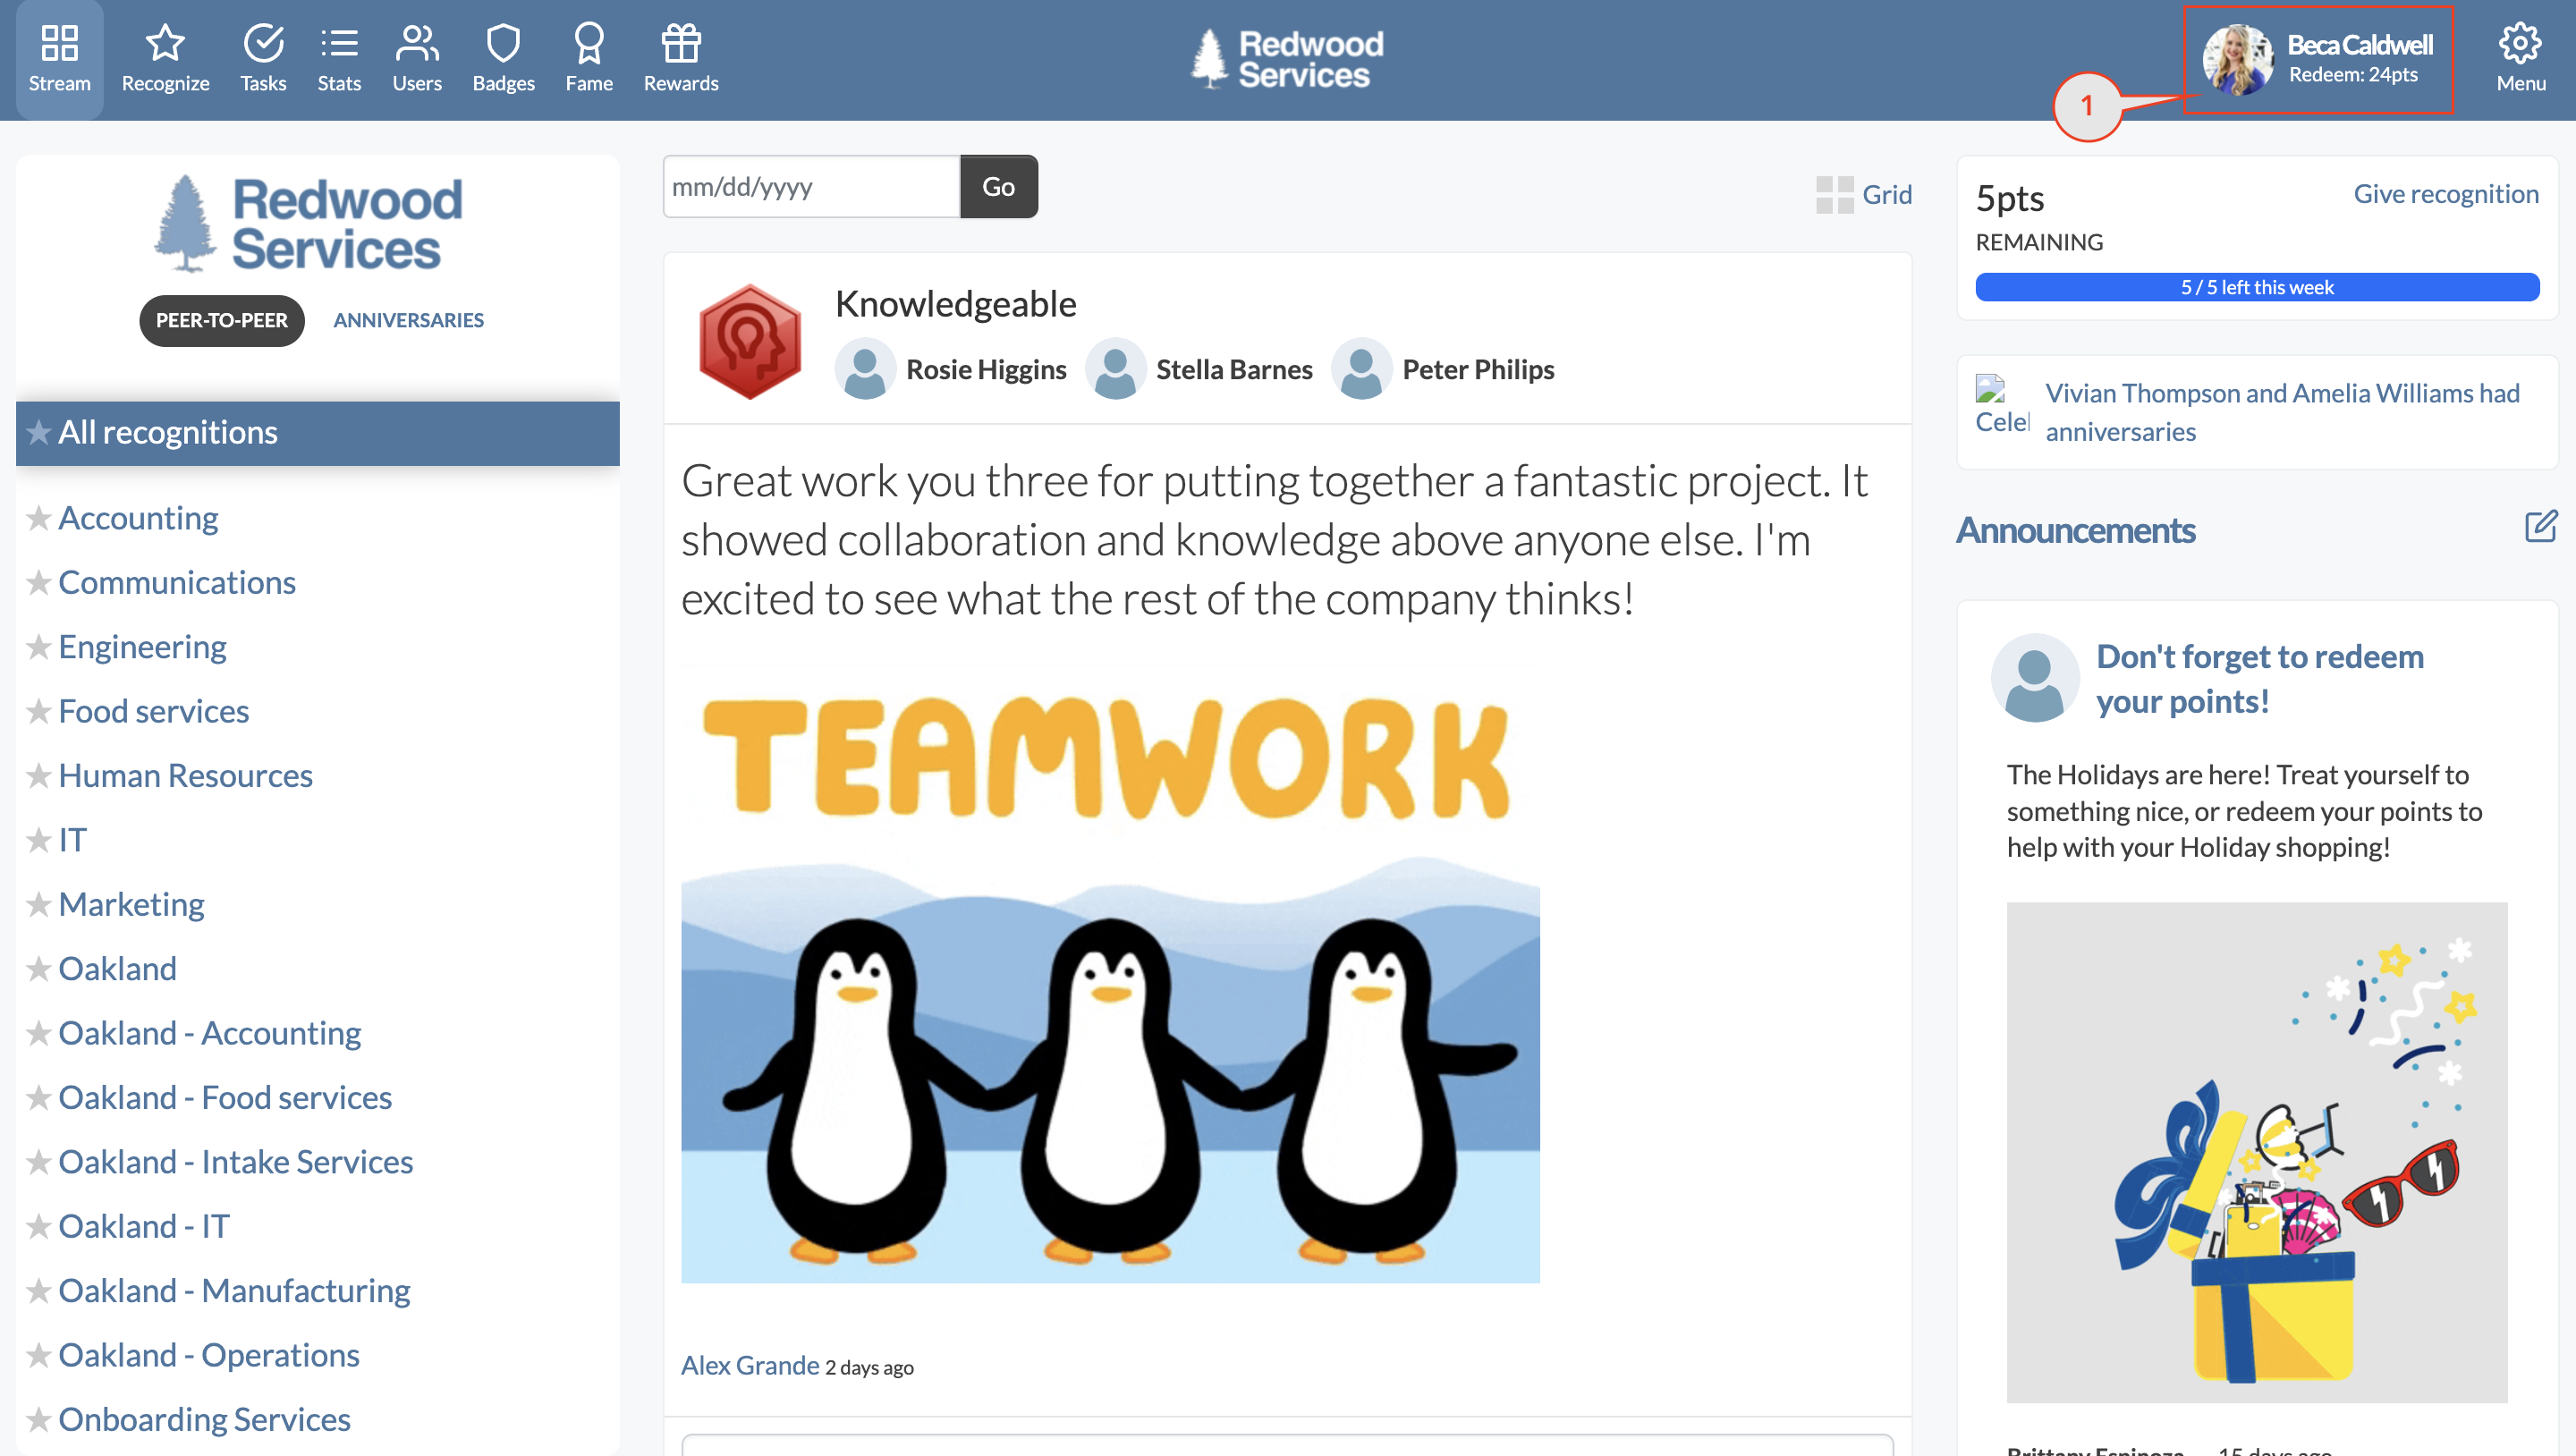Click the Redeem: 24pts text

[x=2353, y=75]
